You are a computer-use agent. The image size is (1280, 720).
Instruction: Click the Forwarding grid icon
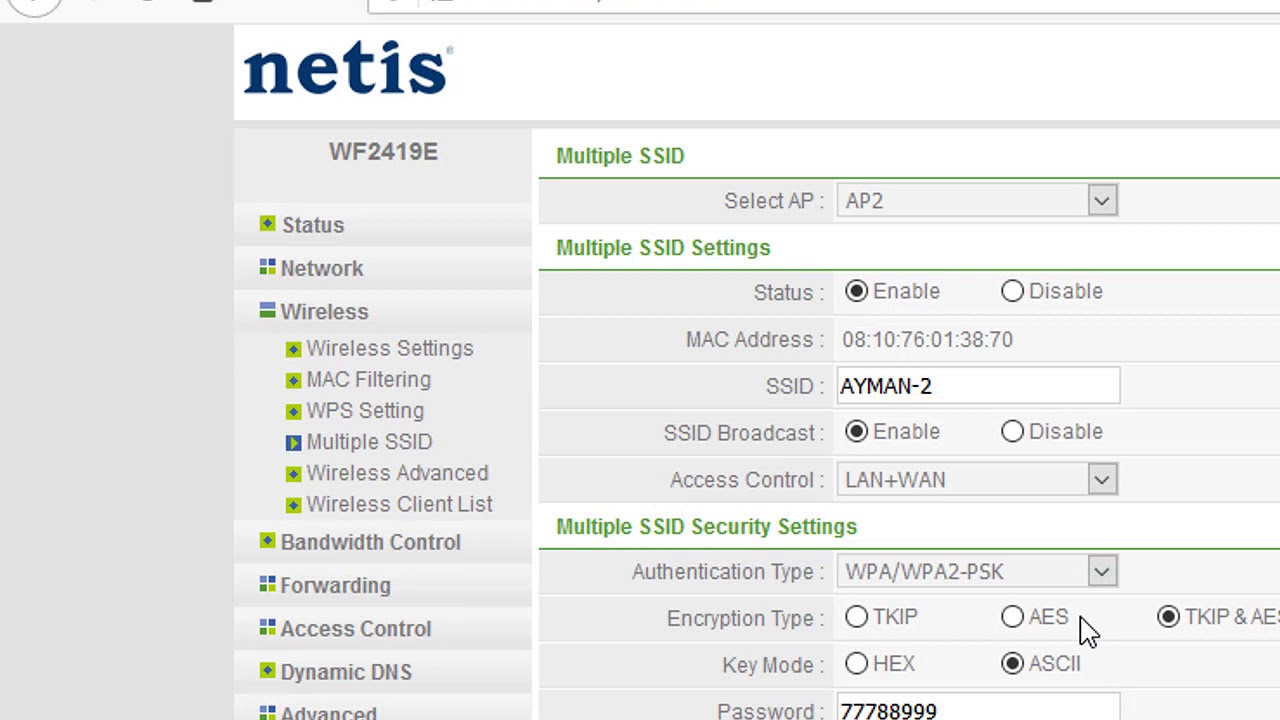pyautogui.click(x=267, y=583)
